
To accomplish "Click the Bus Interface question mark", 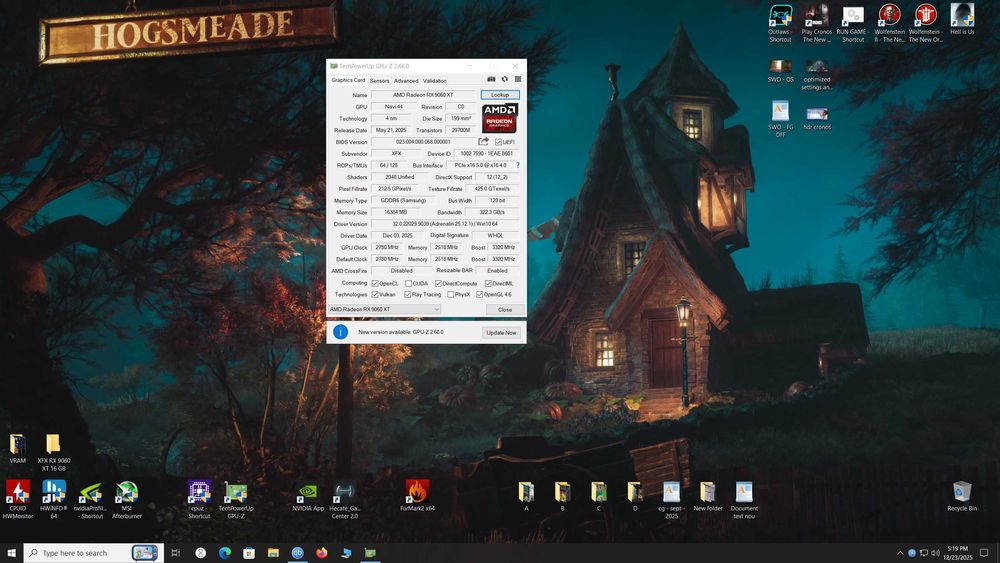I will click(517, 165).
